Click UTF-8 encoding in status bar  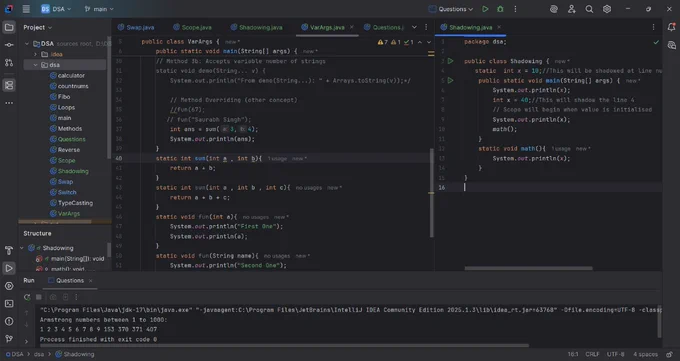[615, 354]
